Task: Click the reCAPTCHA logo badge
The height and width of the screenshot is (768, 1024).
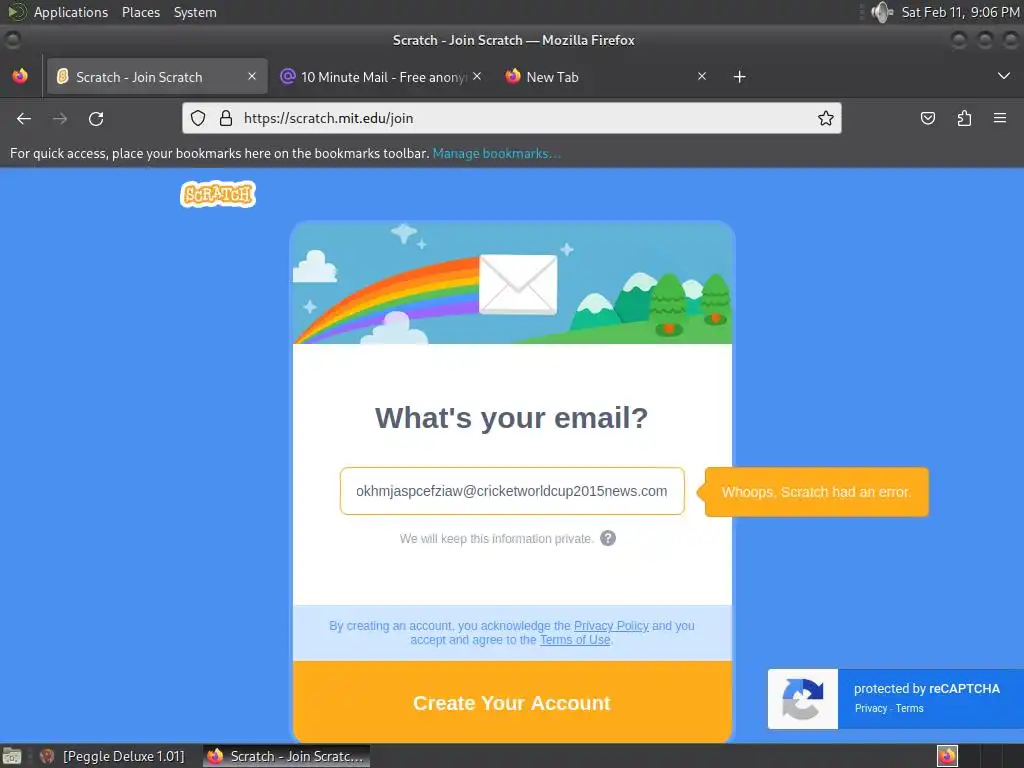Action: [803, 699]
